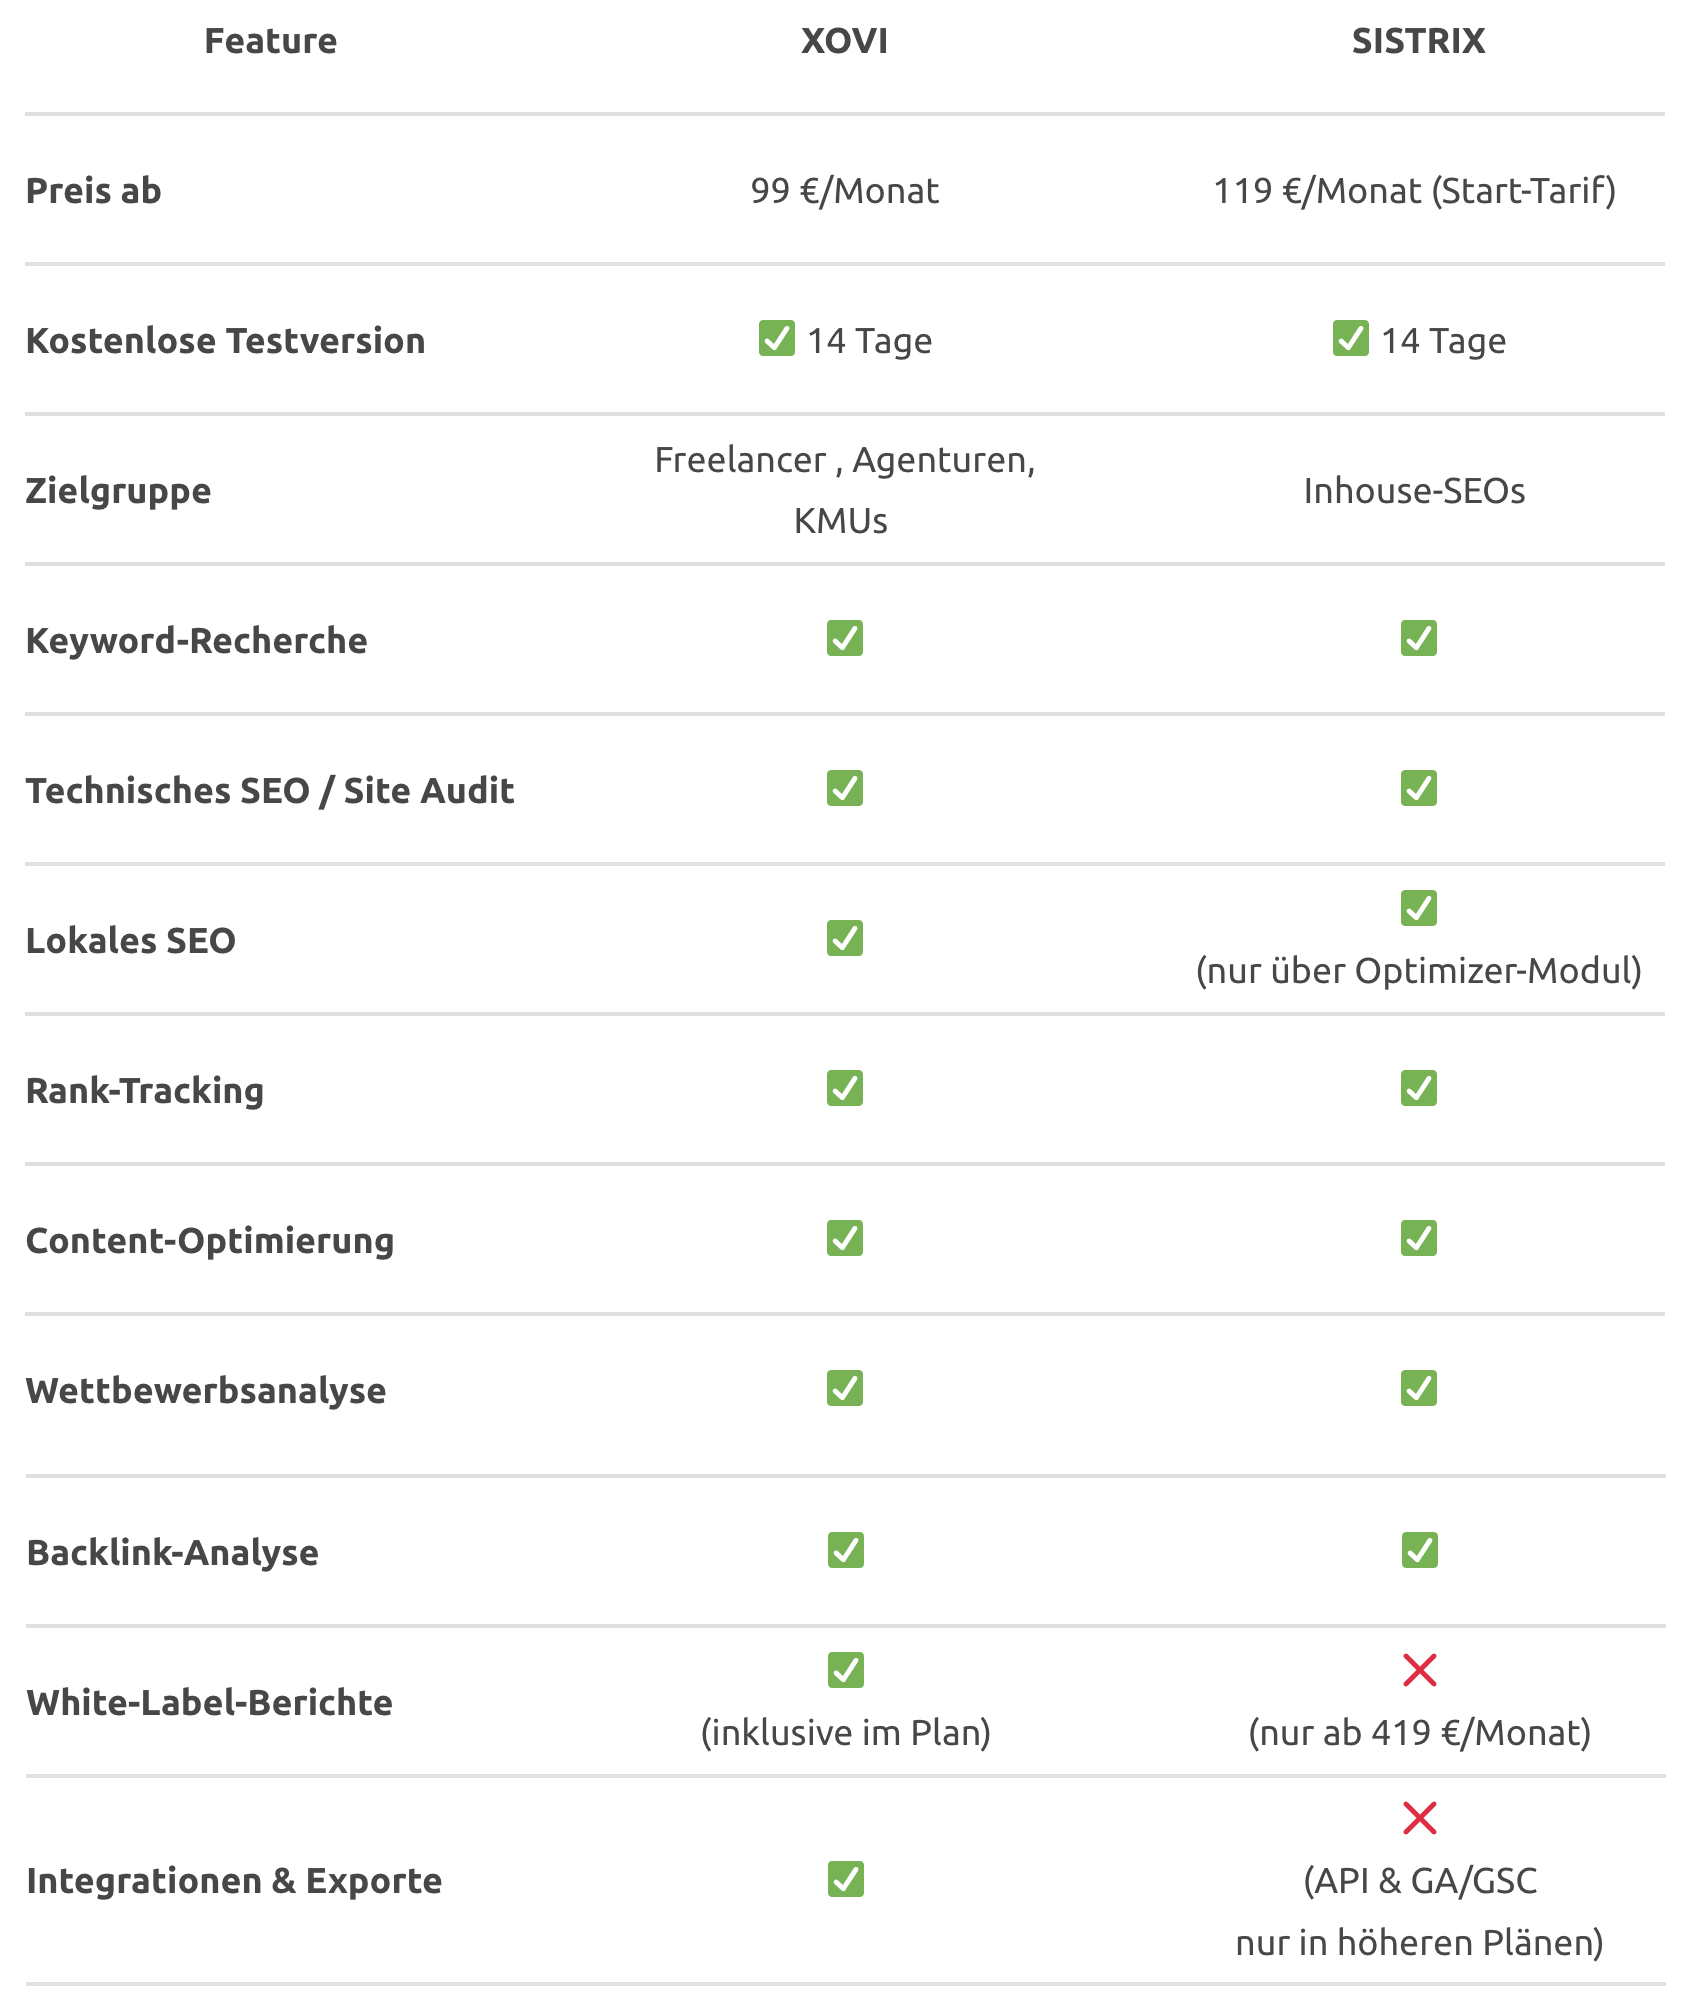Click XOVI checkmark for Backlink-Analyse

click(x=845, y=1550)
